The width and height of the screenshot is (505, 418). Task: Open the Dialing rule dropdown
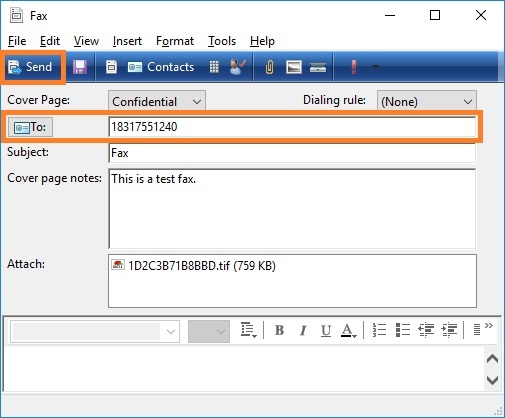coord(427,101)
